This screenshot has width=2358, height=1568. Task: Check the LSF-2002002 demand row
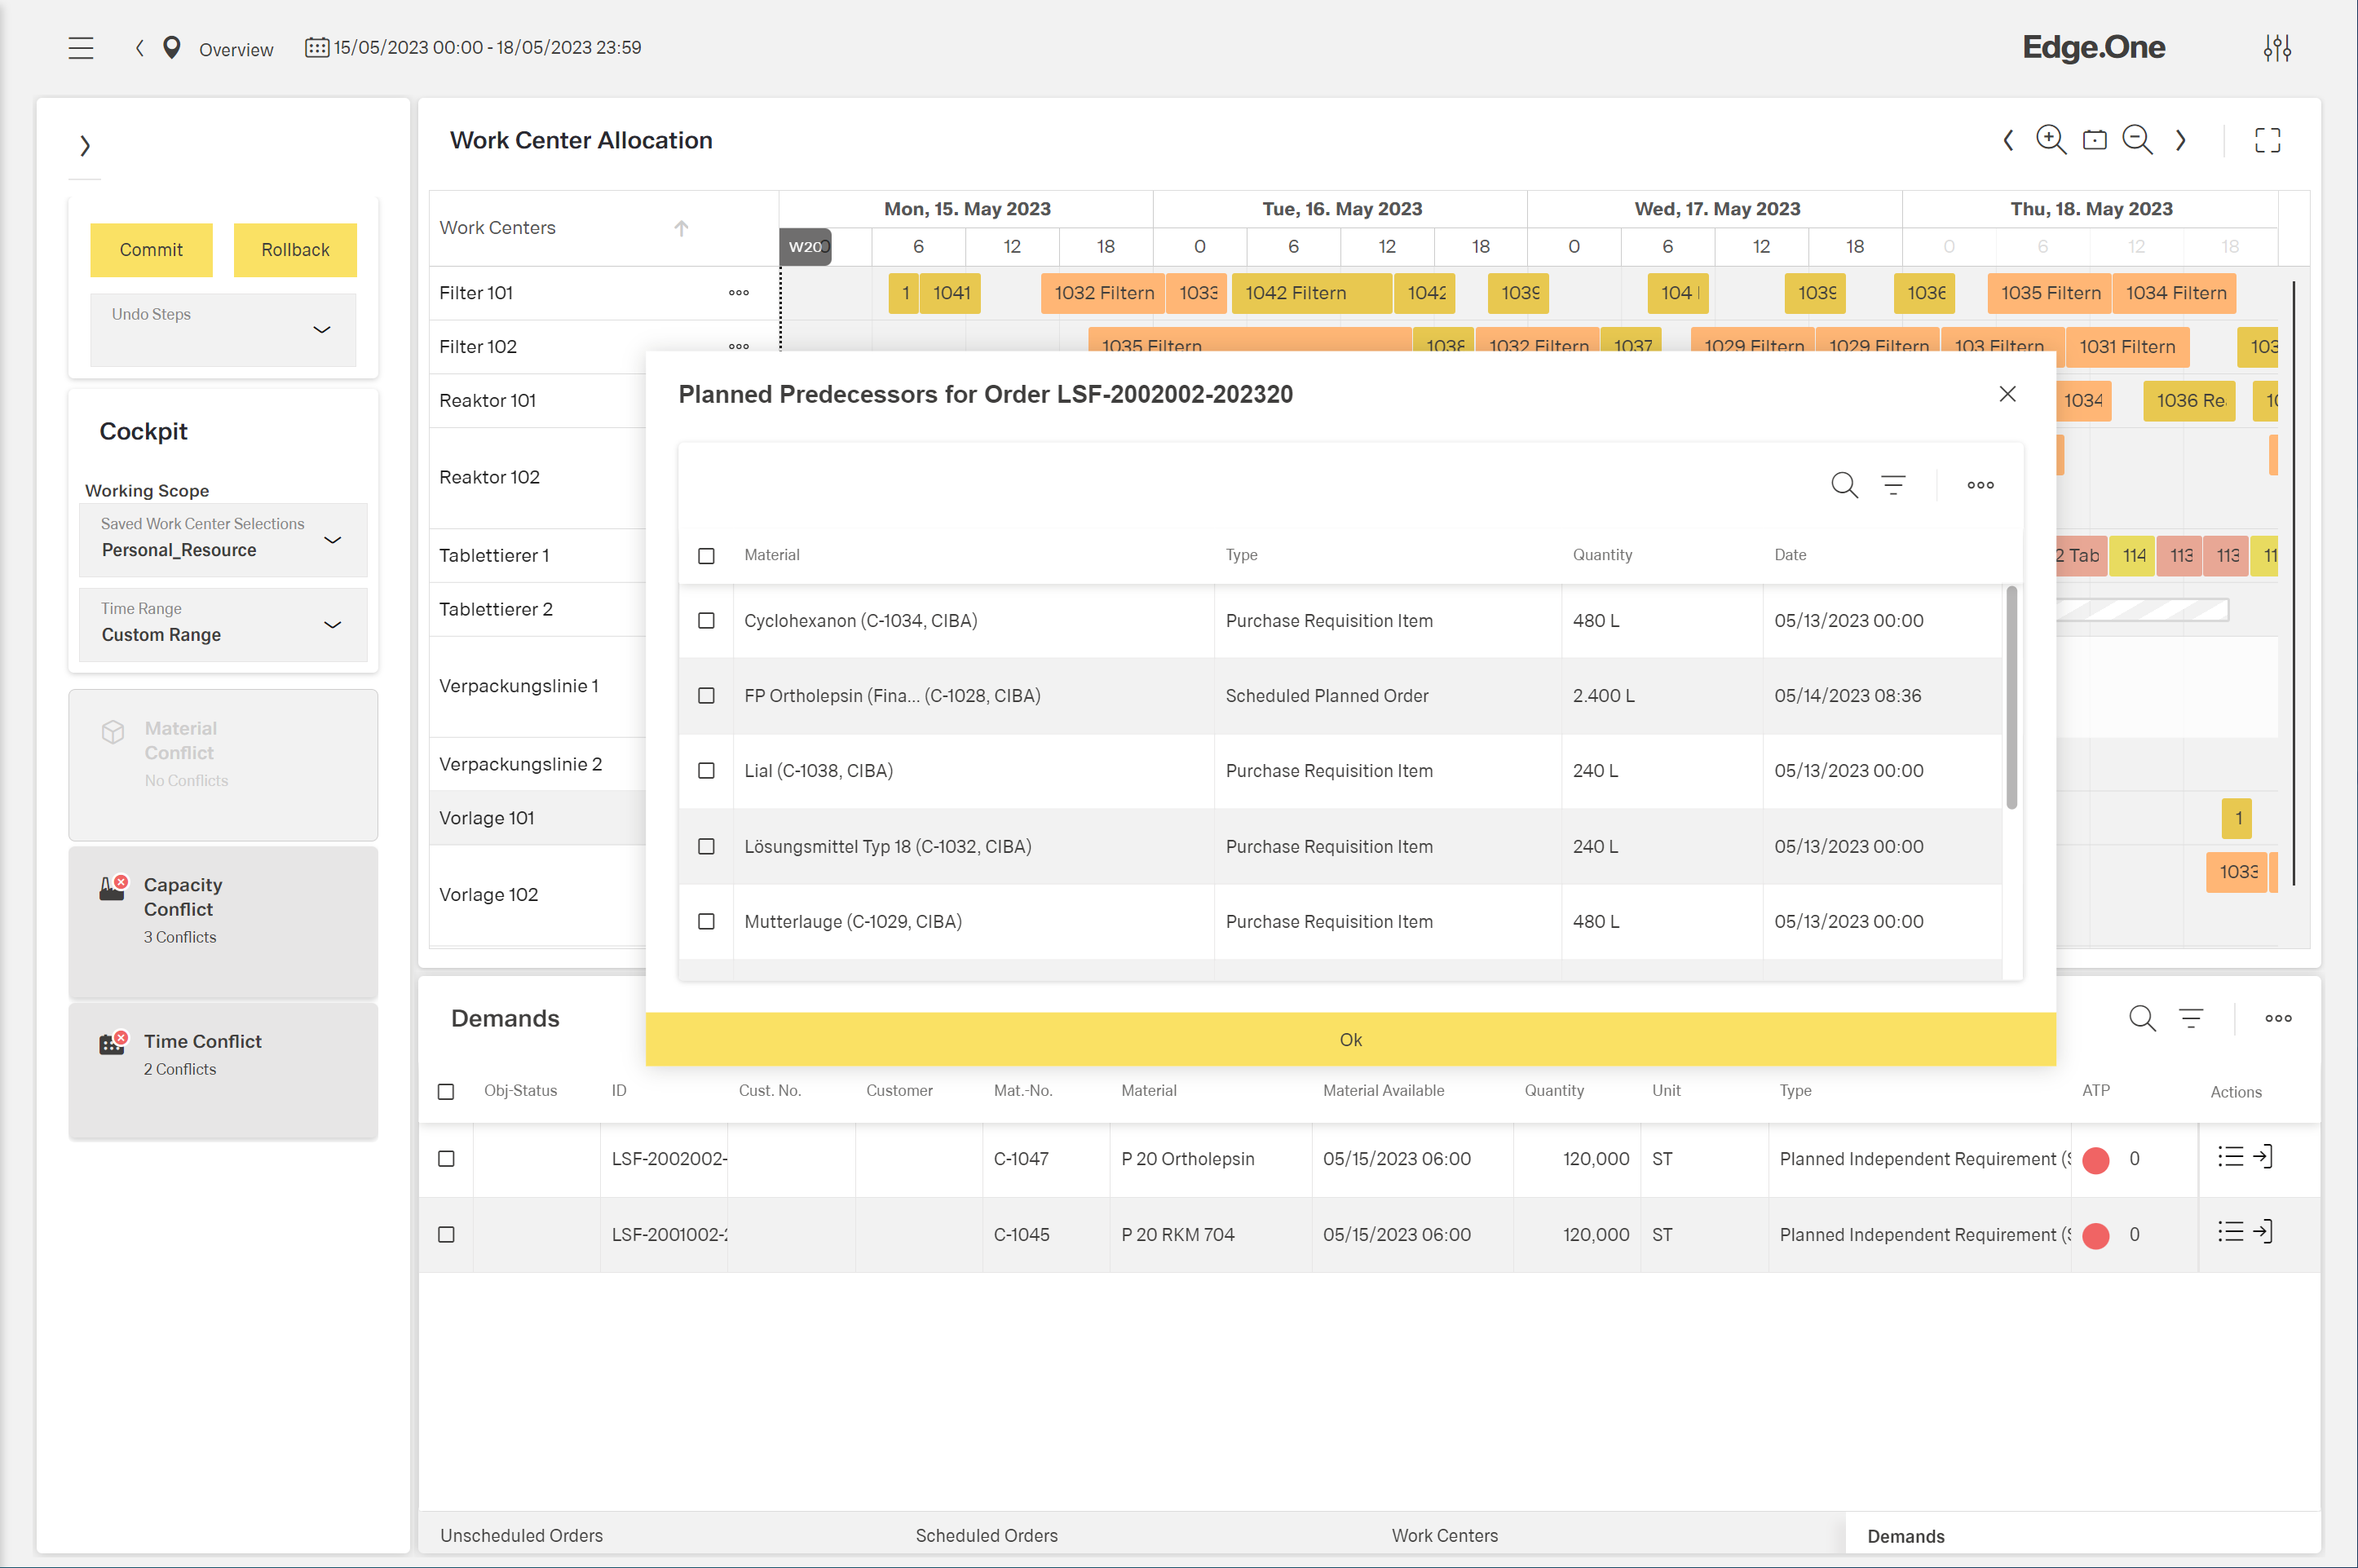coord(446,1159)
